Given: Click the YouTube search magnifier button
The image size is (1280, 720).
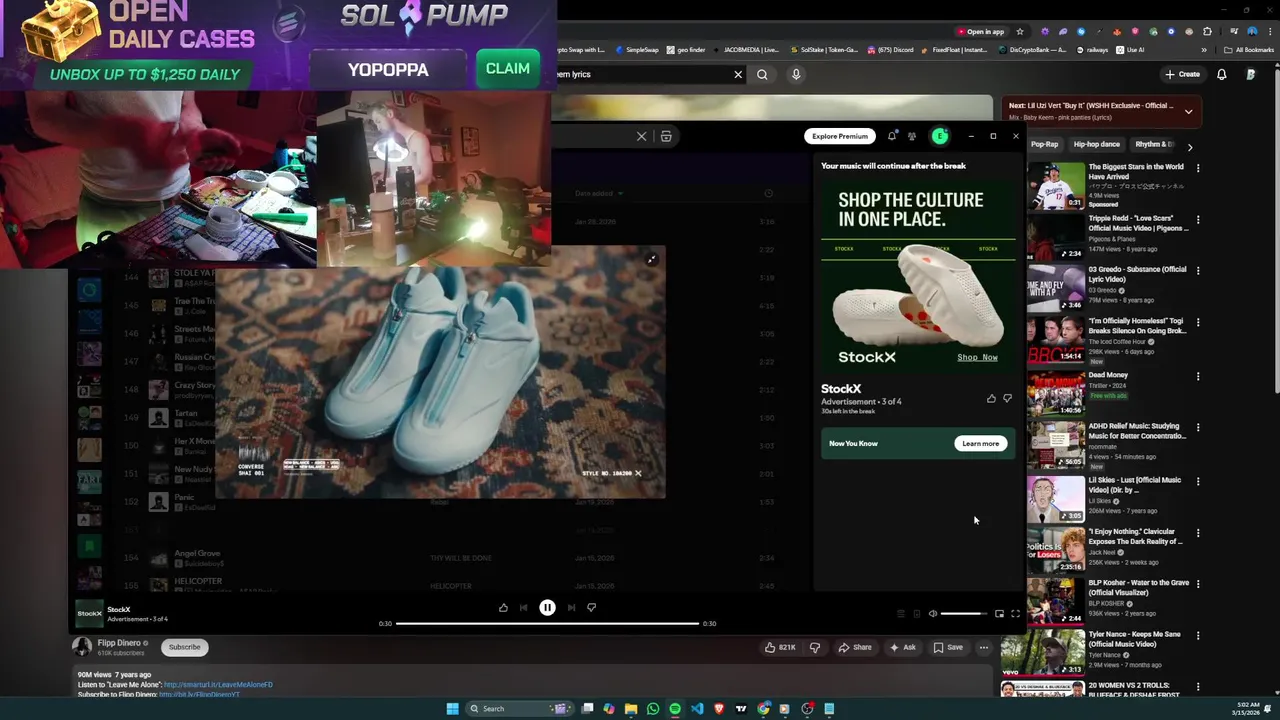Looking at the screenshot, I should point(762,74).
